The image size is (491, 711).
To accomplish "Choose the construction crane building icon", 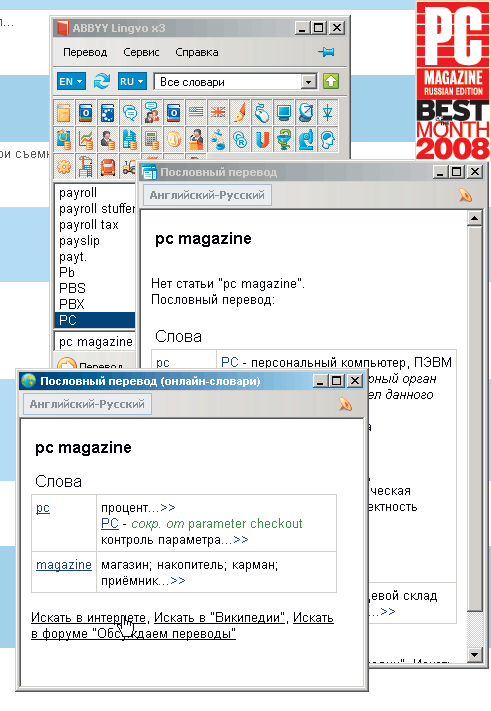I will pyautogui.click(x=86, y=167).
